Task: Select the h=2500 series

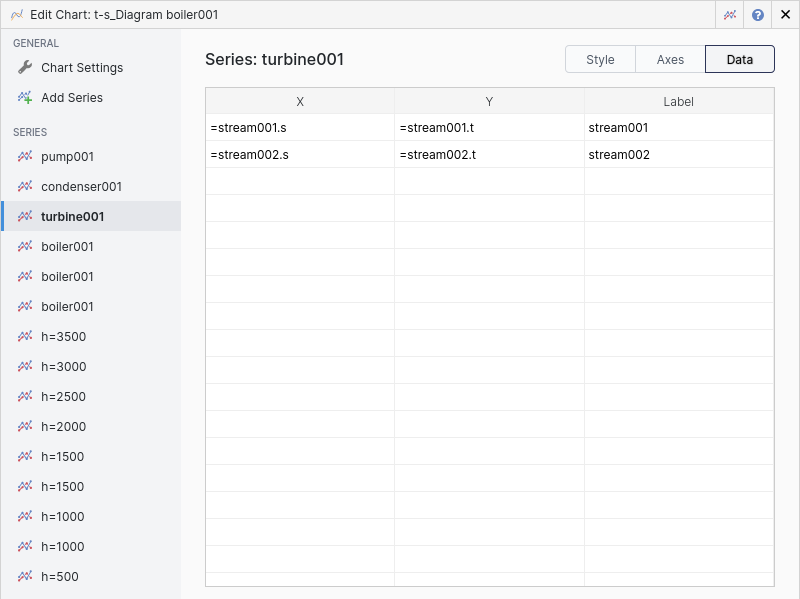Action: [63, 397]
